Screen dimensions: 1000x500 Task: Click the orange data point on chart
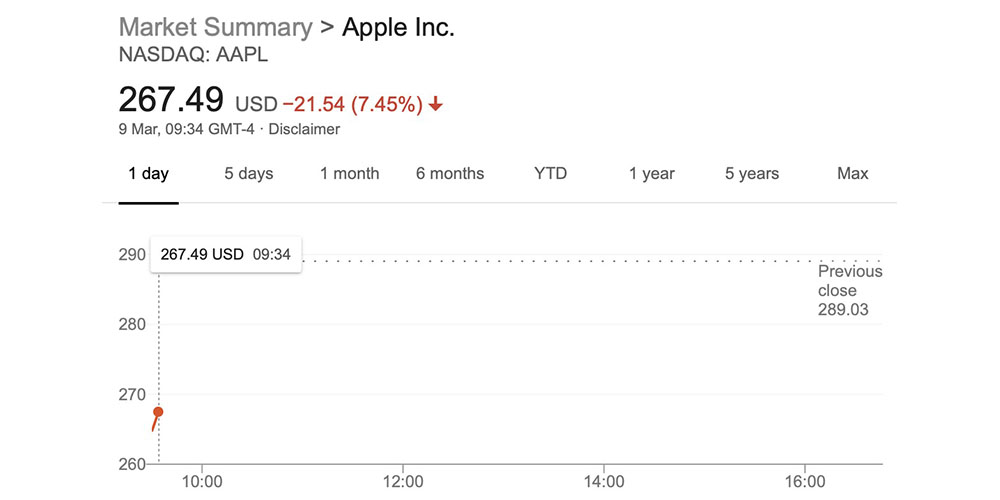[x=158, y=412]
